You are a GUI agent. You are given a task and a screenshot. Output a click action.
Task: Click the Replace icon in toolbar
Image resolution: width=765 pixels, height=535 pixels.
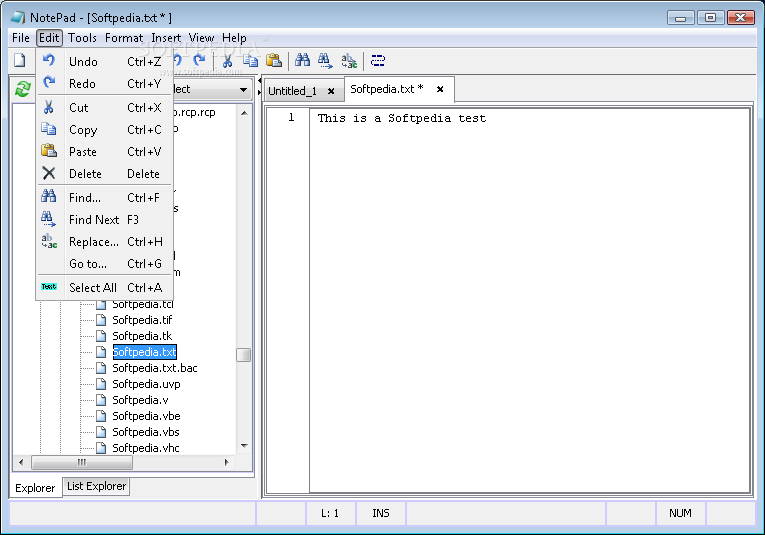(349, 61)
